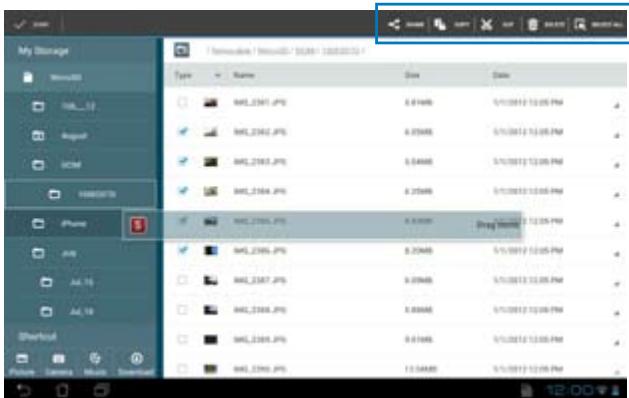Viewport: 629px width, 398px height.
Task: Open the thumbnail of IMG_2370.JPG
Action: coord(211,369)
